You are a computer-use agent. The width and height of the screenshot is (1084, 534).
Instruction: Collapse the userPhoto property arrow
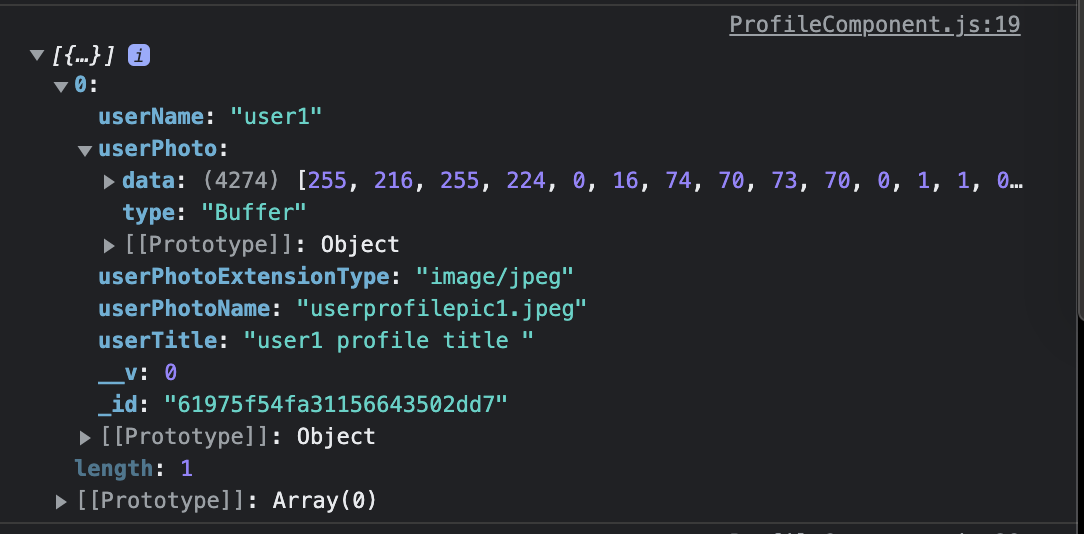click(x=85, y=150)
